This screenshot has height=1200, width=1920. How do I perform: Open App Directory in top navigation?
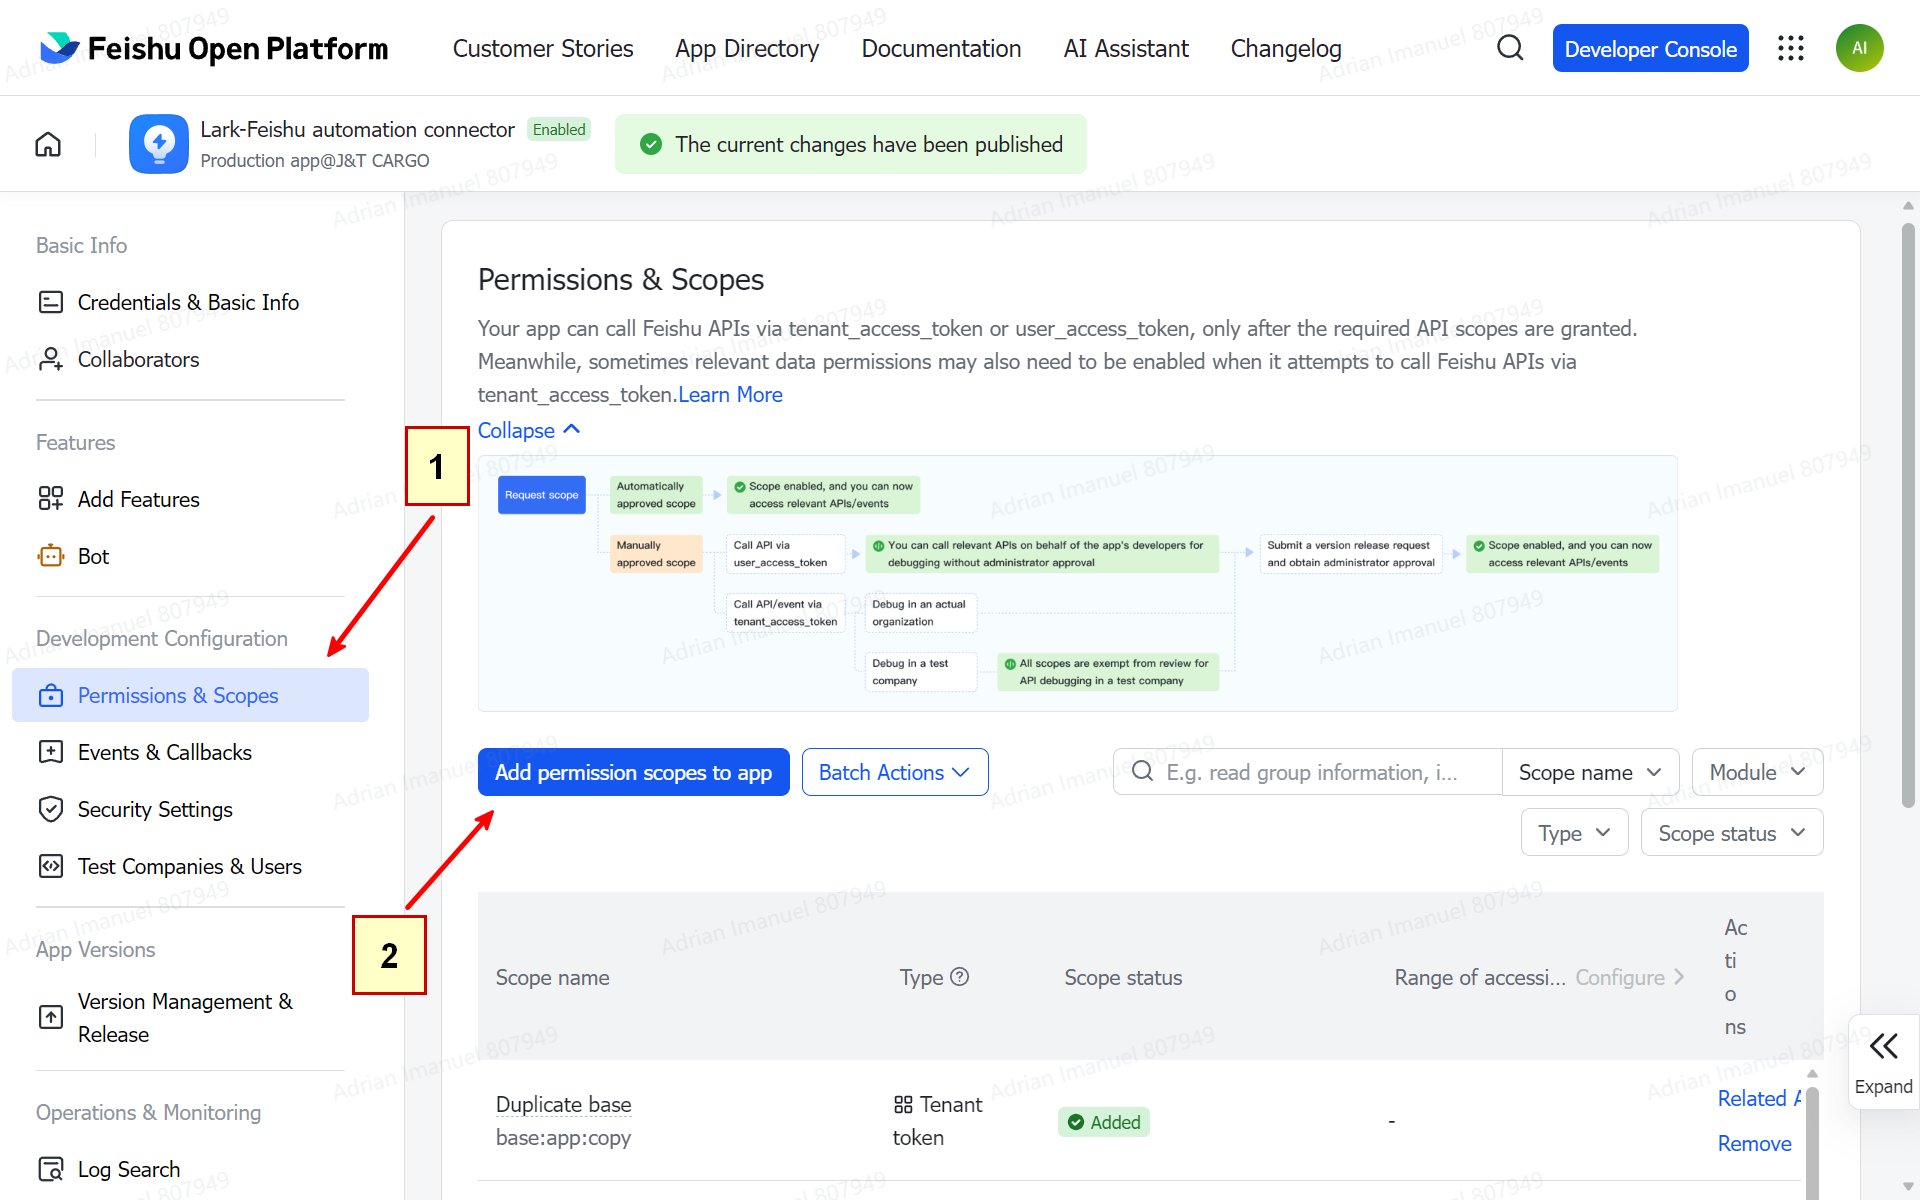(747, 49)
